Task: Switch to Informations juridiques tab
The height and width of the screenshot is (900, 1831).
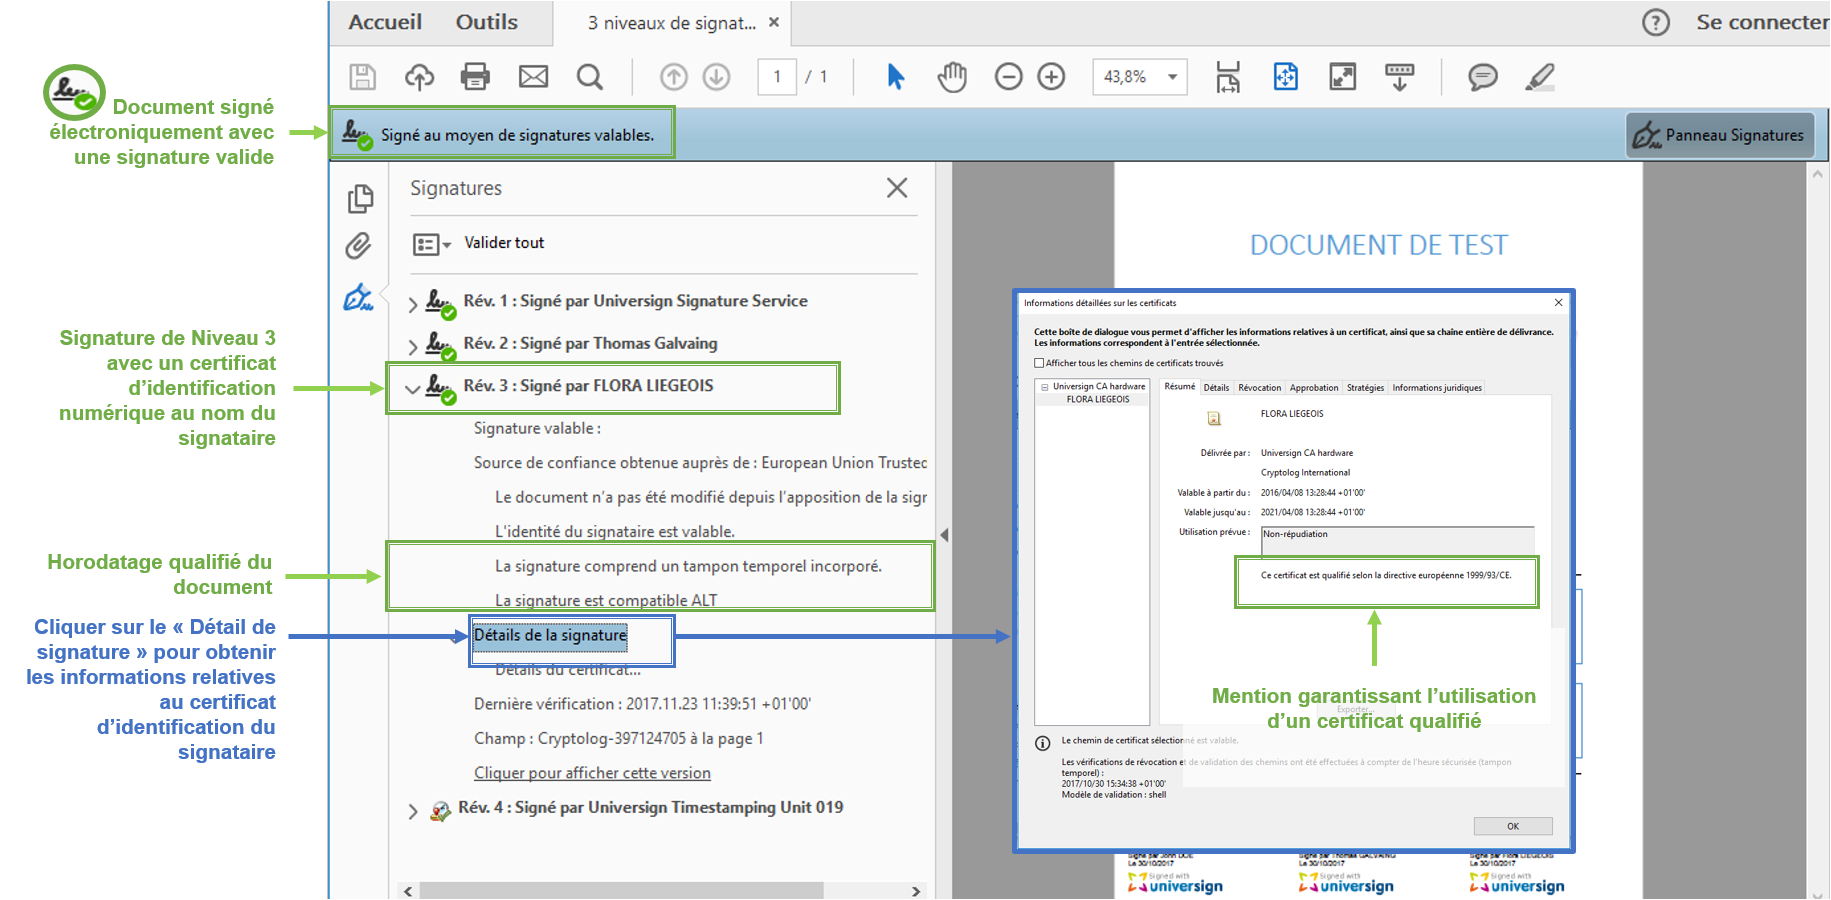Action: [x=1437, y=388]
